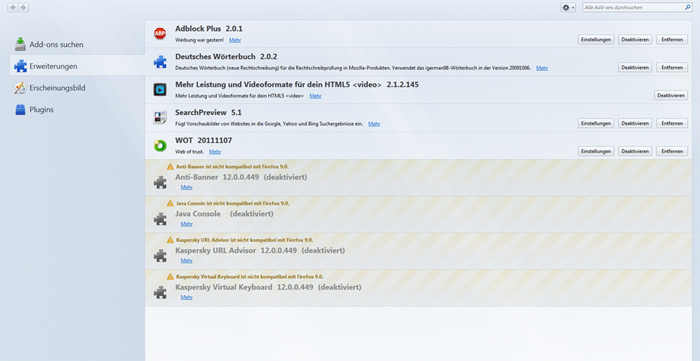
Task: Deactivate Adblock Plus via Deaktivieren button
Action: click(x=635, y=39)
